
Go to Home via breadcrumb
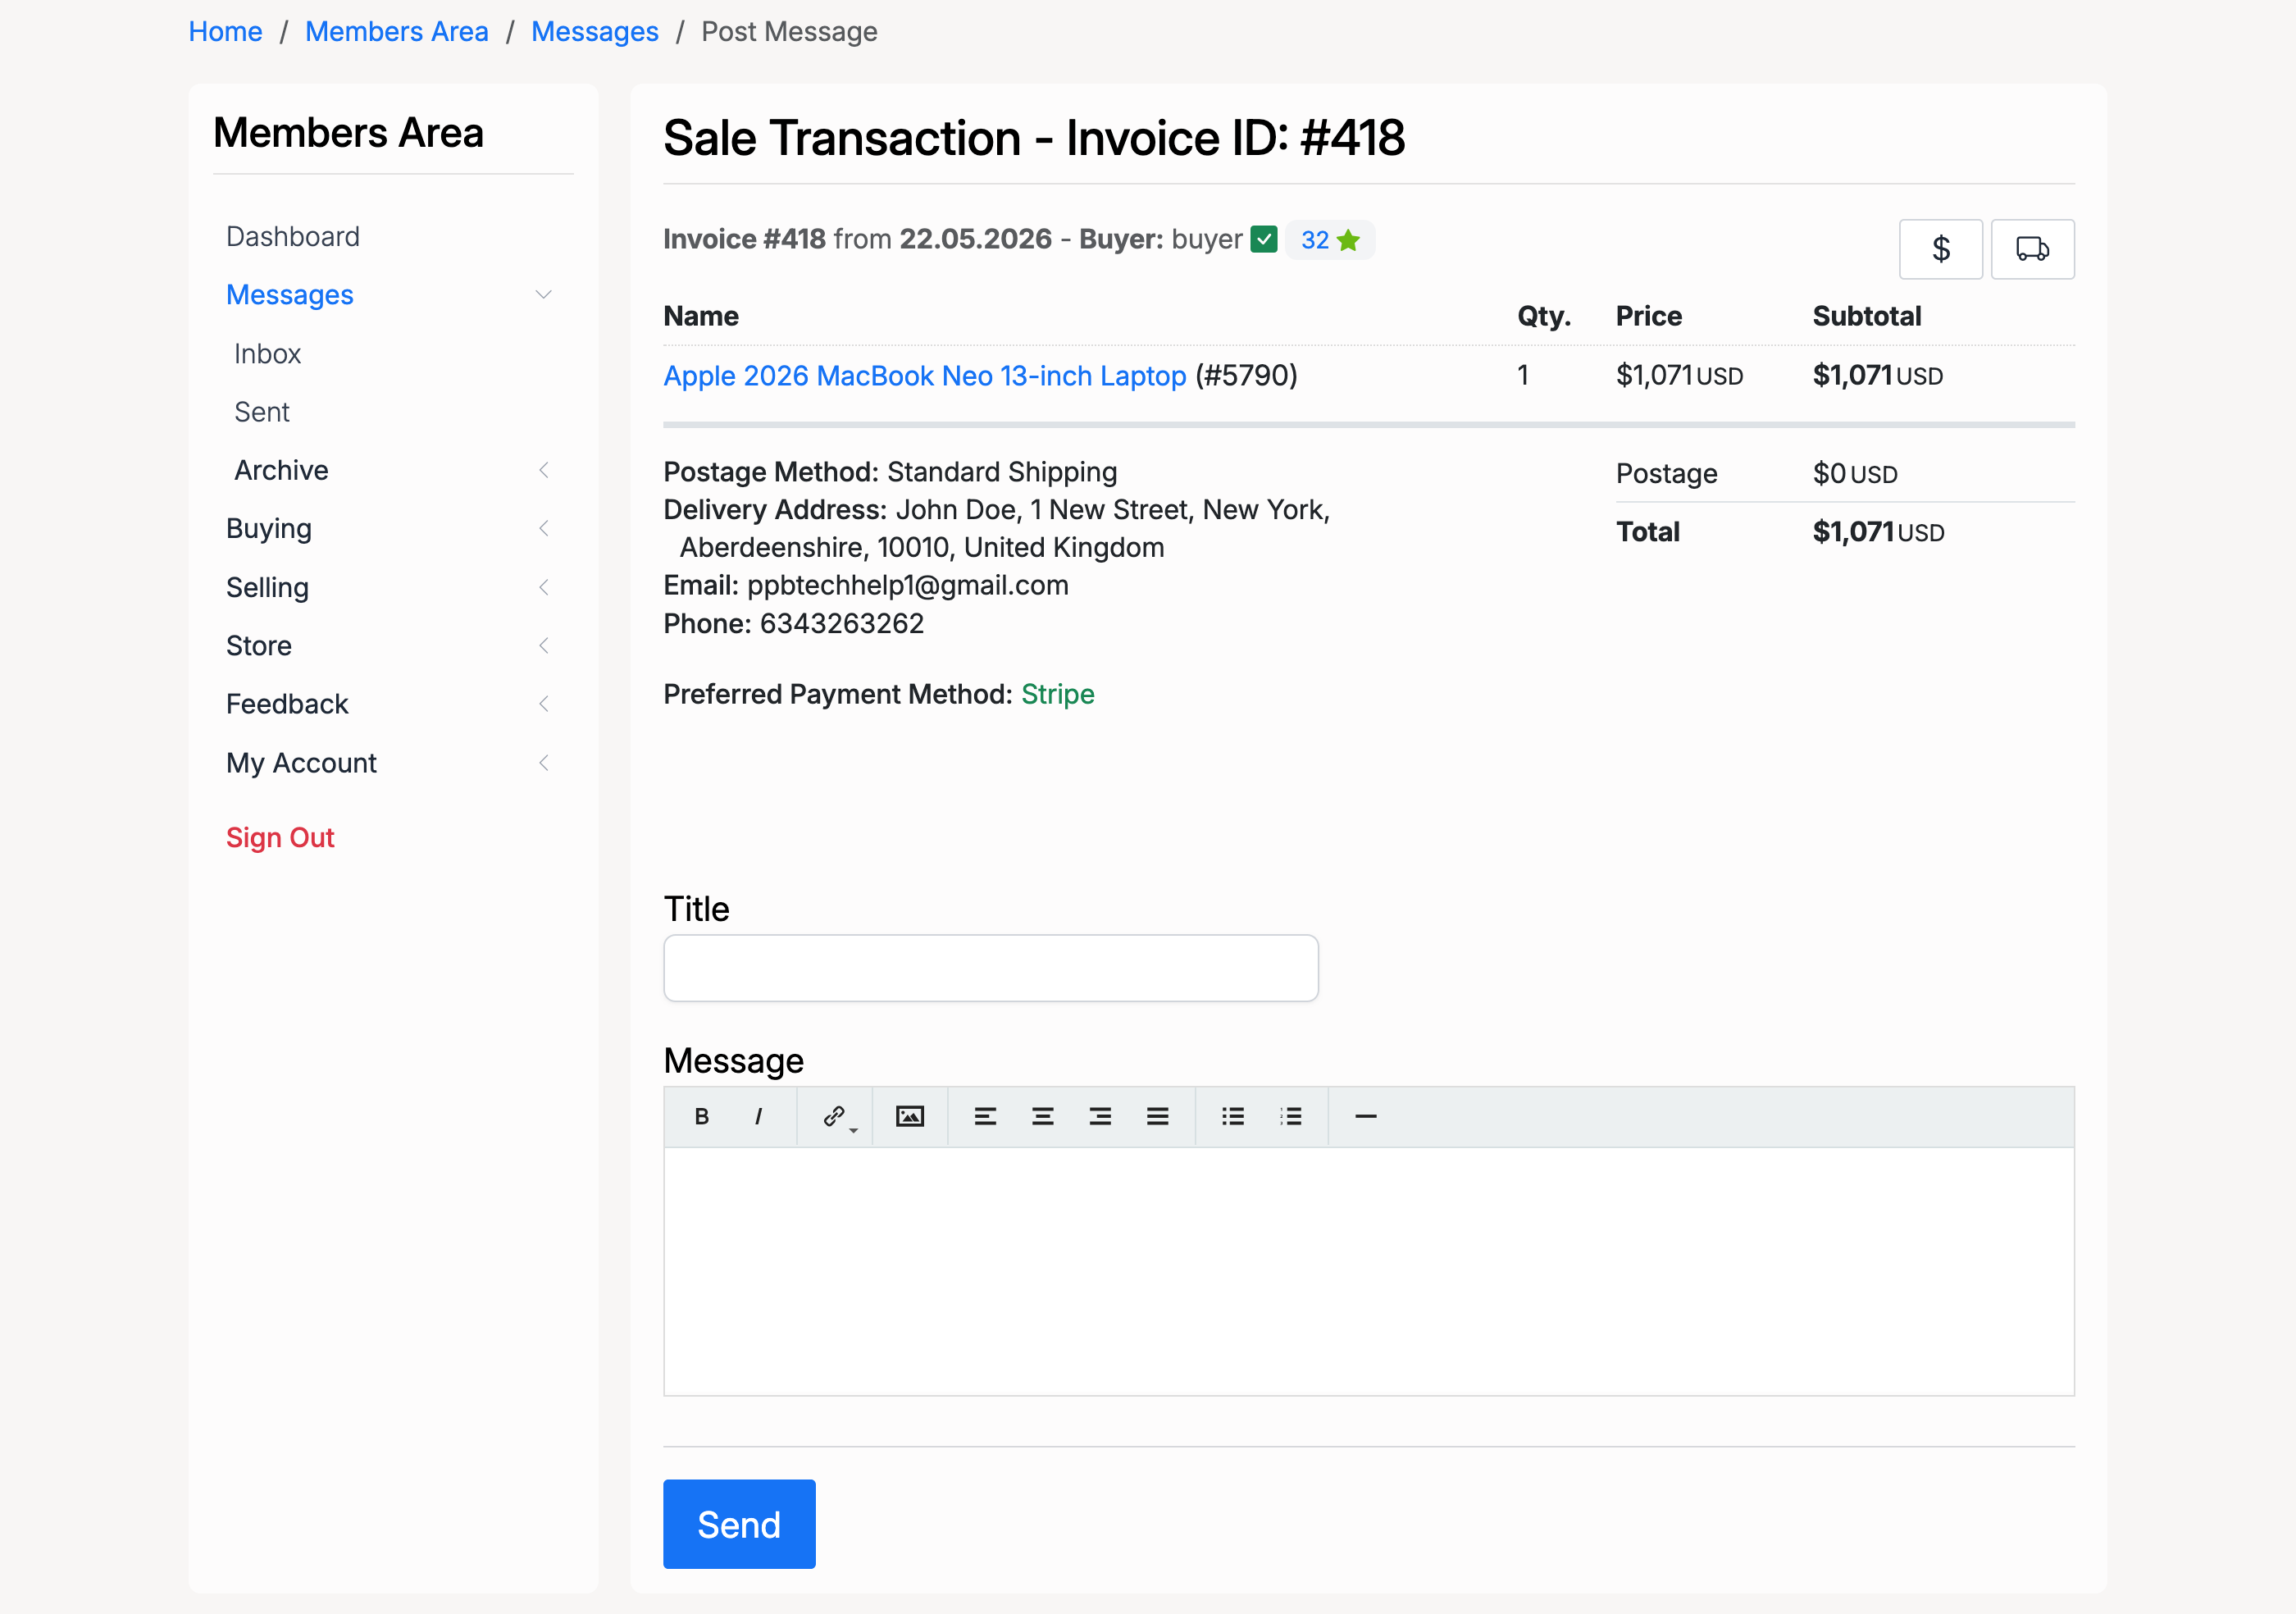click(x=225, y=32)
